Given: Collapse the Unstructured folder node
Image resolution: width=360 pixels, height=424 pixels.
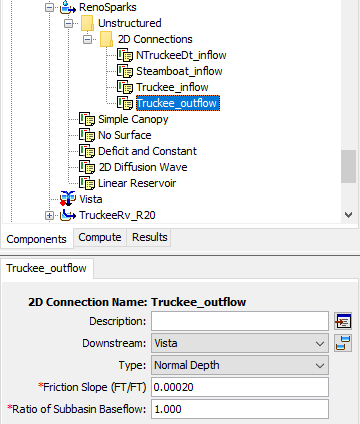Looking at the screenshot, I should (x=69, y=23).
